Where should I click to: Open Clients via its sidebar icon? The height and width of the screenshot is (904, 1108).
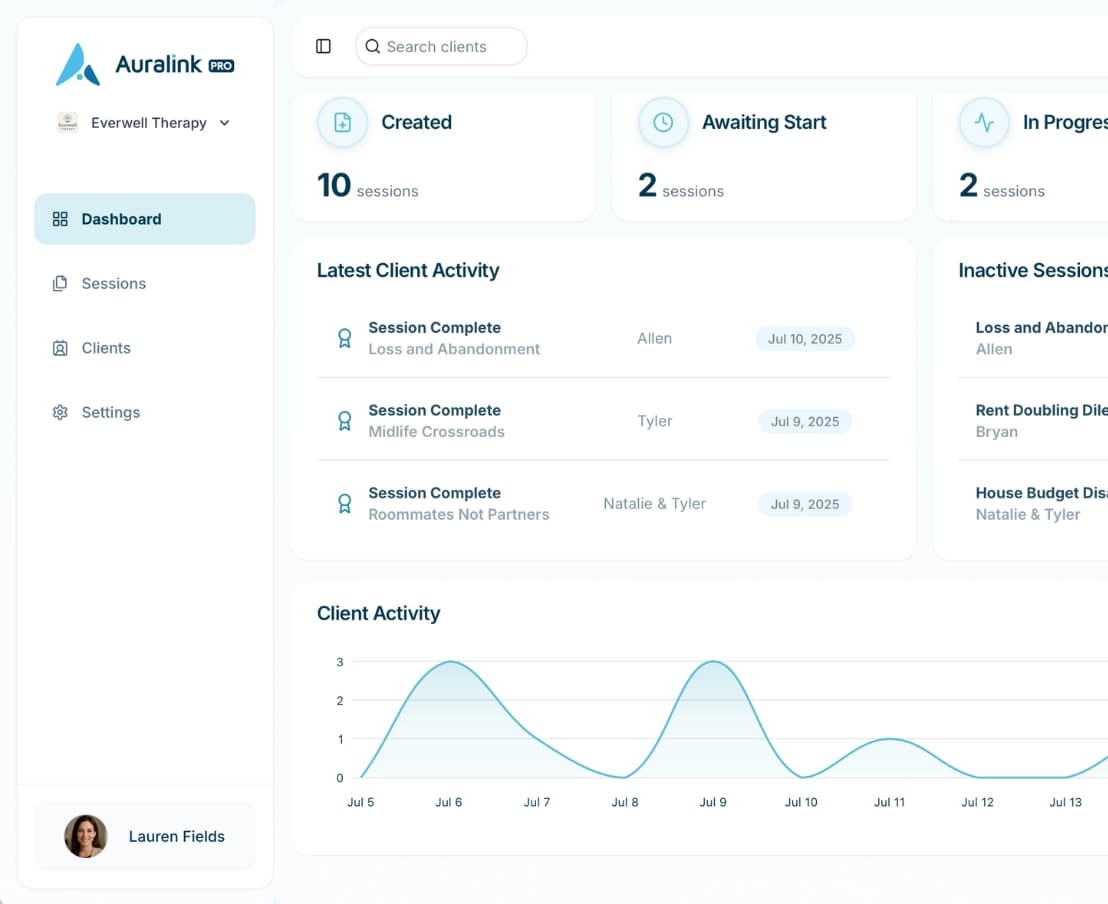(60, 347)
